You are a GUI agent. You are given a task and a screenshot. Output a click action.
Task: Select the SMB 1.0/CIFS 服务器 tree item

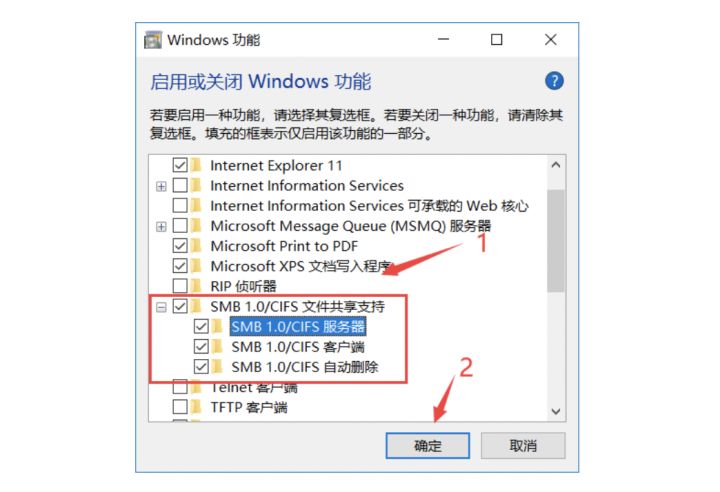pos(298,327)
